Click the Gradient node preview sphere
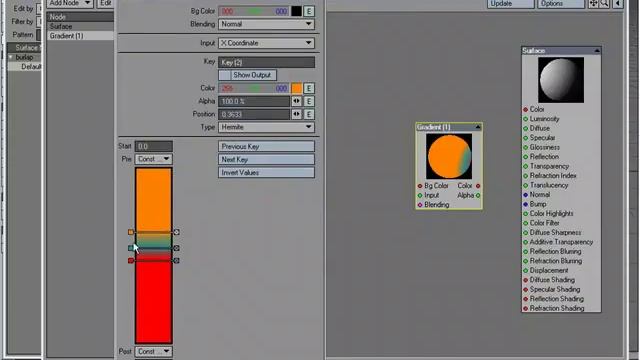Viewport: 640px width, 360px height. point(449,156)
